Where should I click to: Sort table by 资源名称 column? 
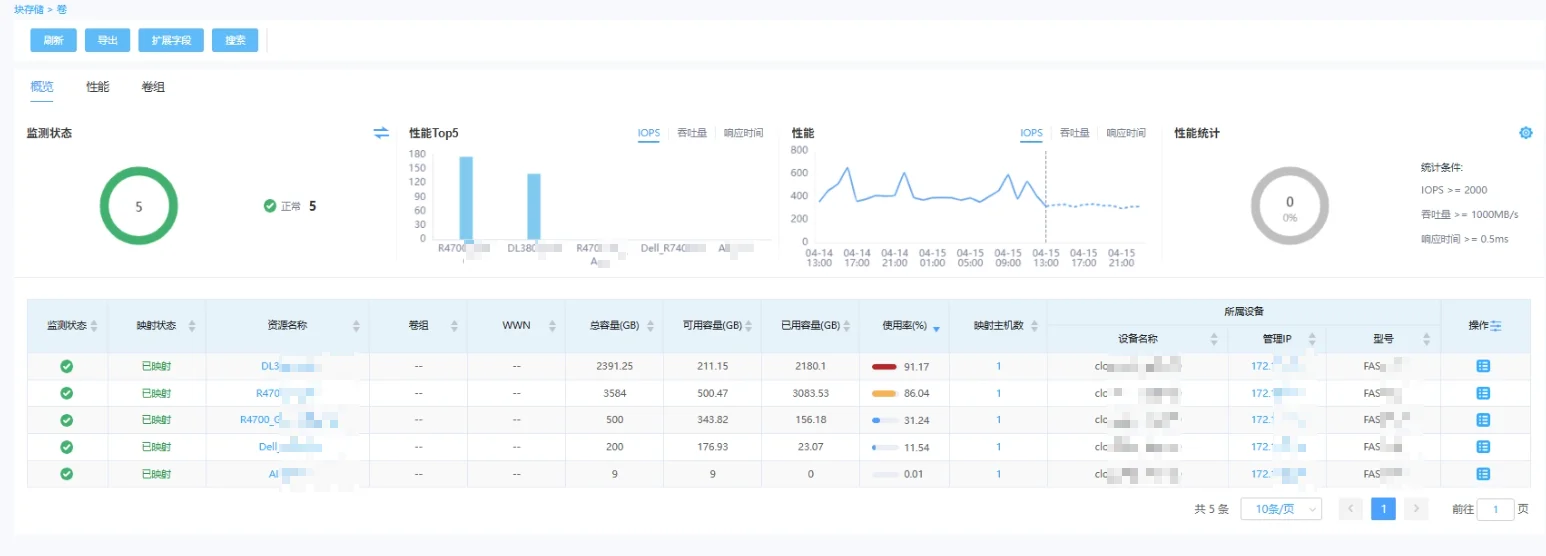click(x=356, y=326)
